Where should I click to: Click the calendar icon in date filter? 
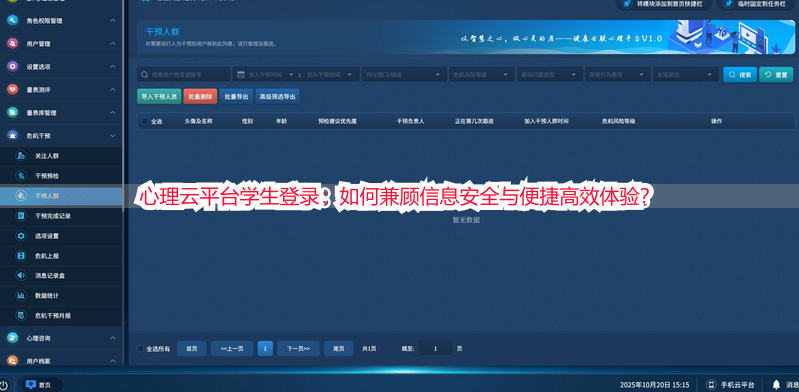(241, 74)
